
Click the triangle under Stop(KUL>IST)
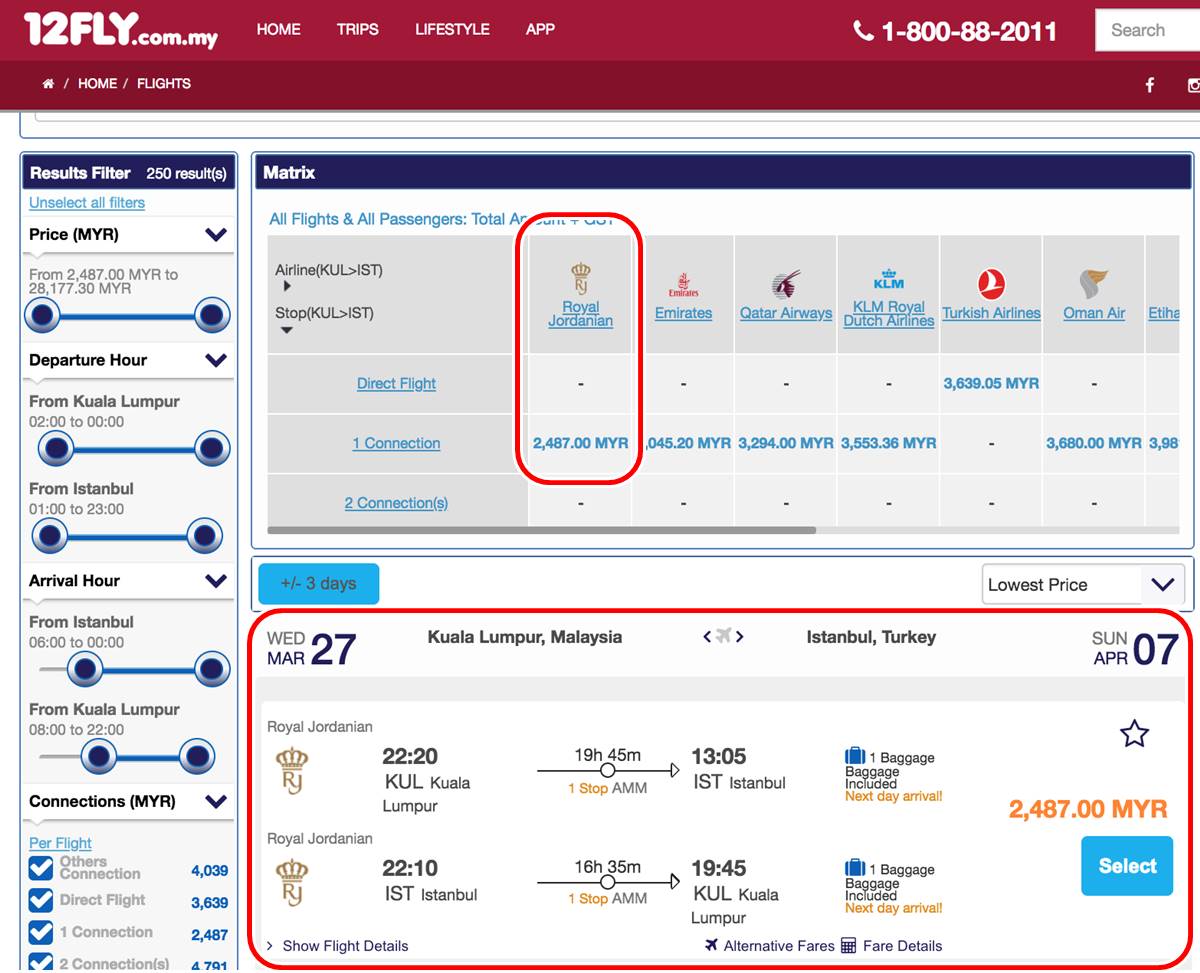tap(287, 330)
